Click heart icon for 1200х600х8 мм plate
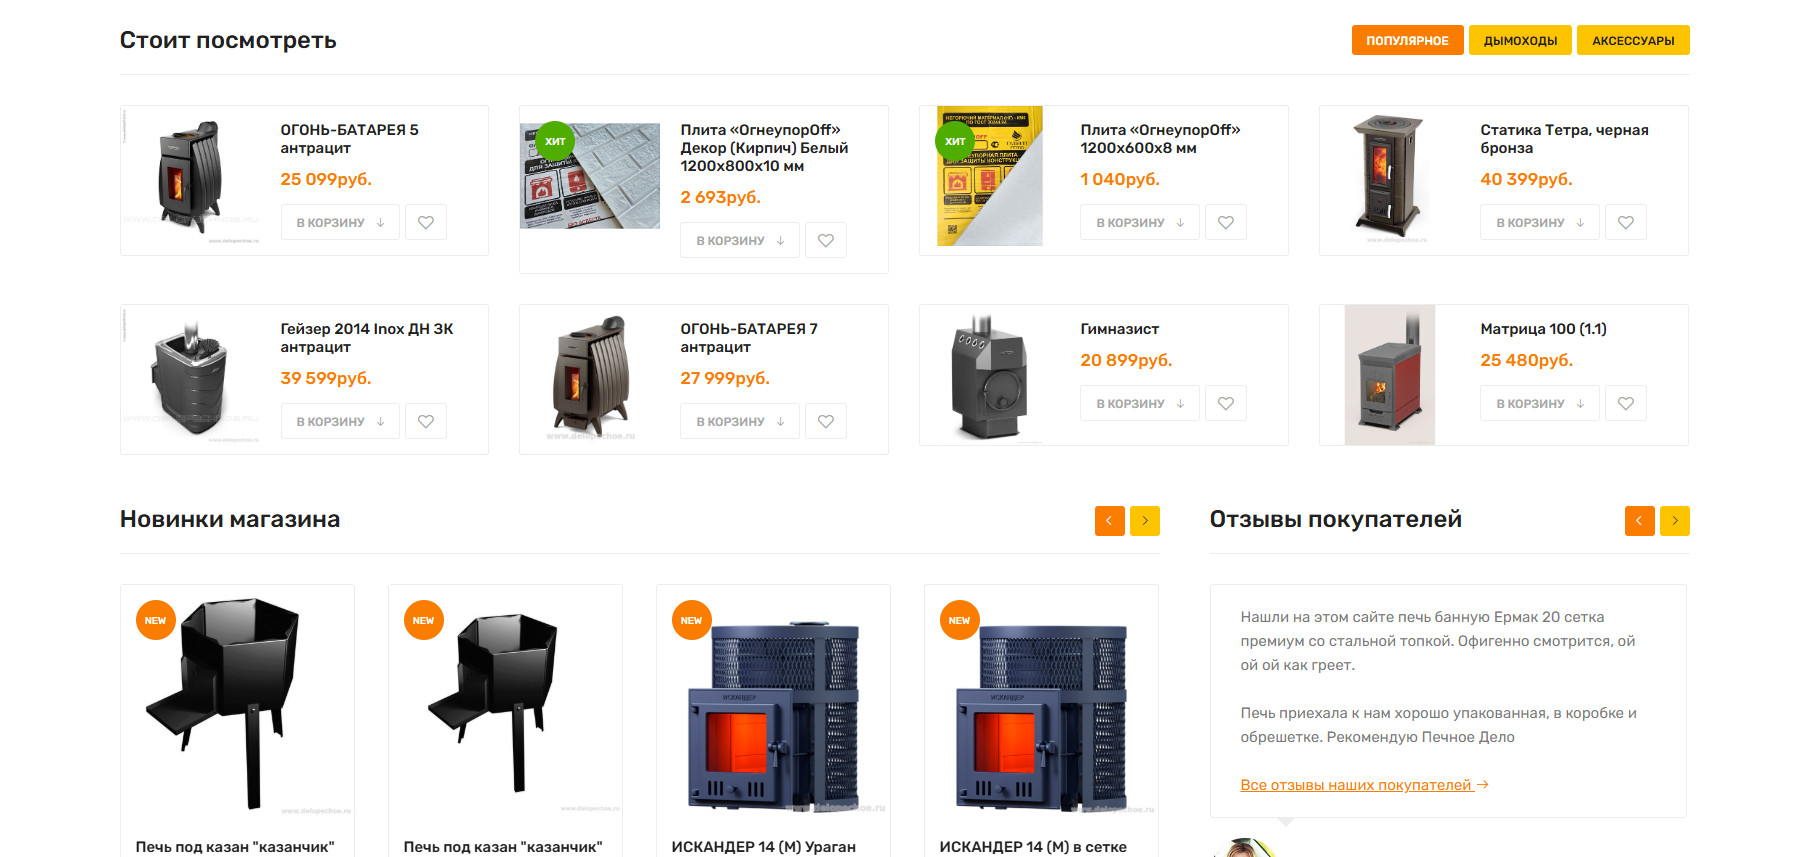The height and width of the screenshot is (857, 1807). coord(1226,222)
